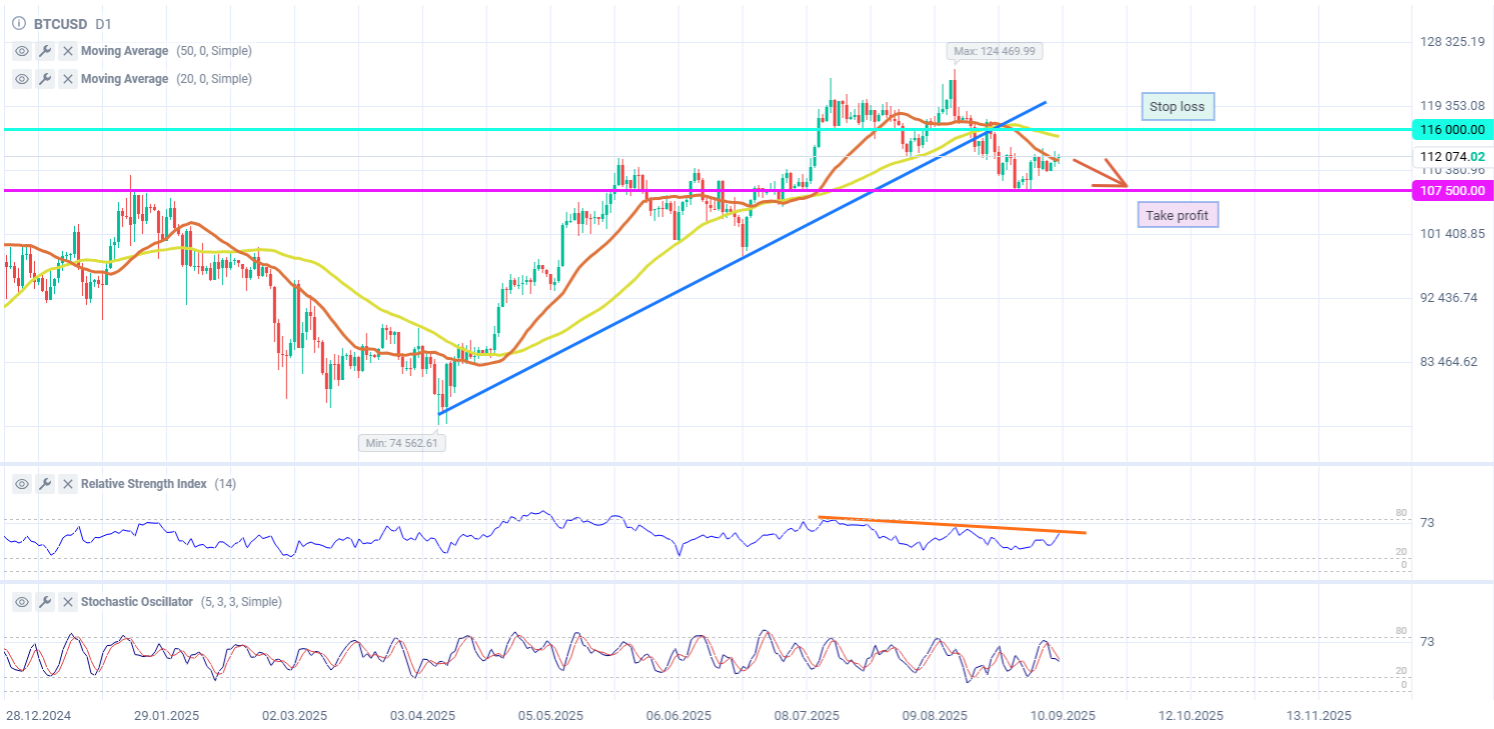Toggle Relative Strength Index visibility eye
This screenshot has width=1494, height=729.
tap(22, 484)
